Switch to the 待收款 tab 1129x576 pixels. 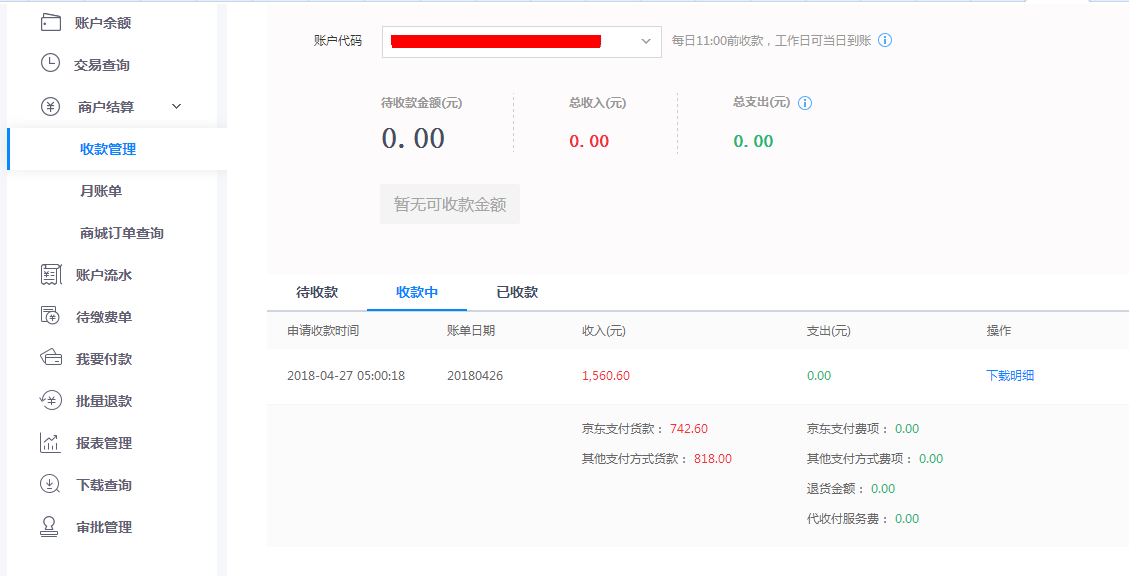pyautogui.click(x=317, y=292)
